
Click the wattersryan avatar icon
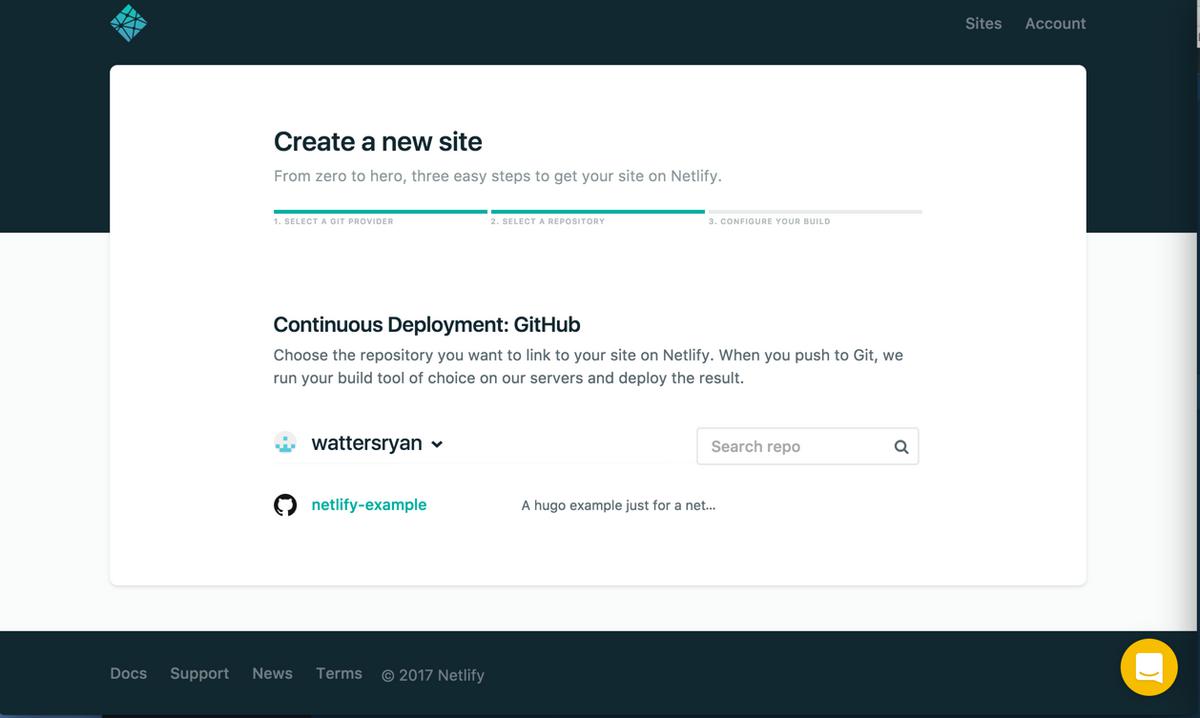point(286,442)
